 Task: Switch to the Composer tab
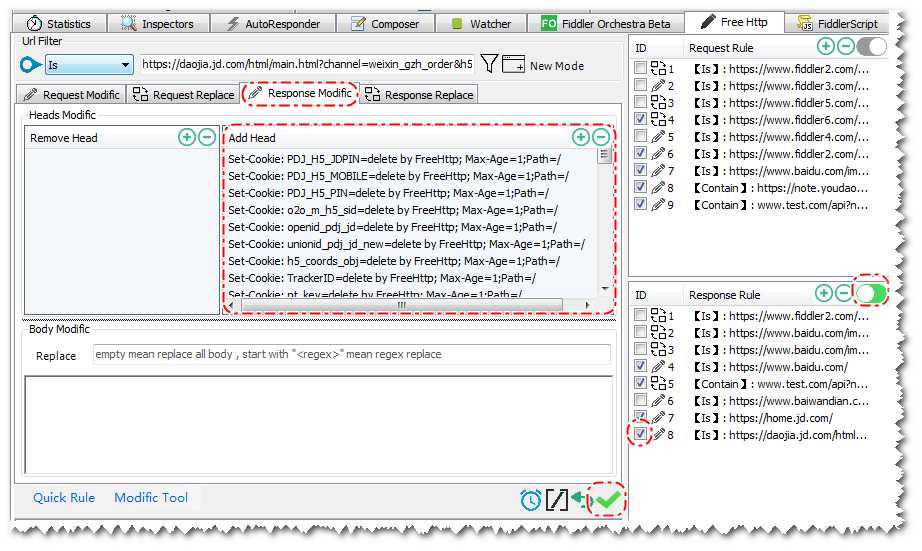click(x=385, y=24)
